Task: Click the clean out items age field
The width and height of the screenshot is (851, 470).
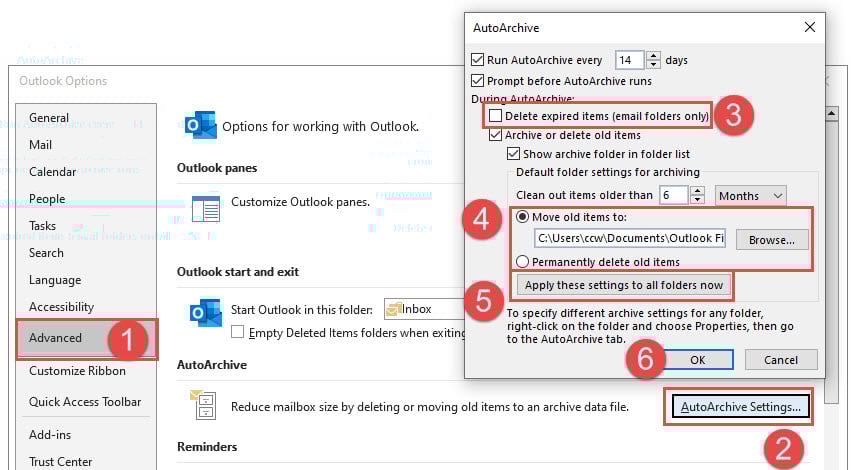Action: point(674,195)
